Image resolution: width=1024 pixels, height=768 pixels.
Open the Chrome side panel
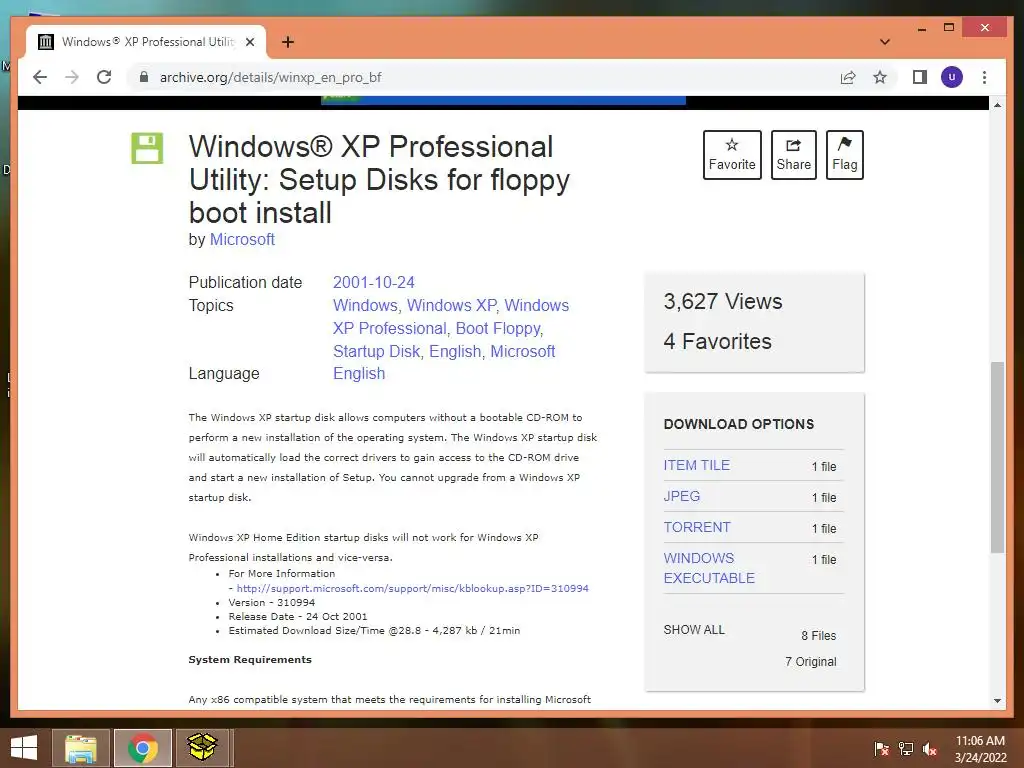920,77
